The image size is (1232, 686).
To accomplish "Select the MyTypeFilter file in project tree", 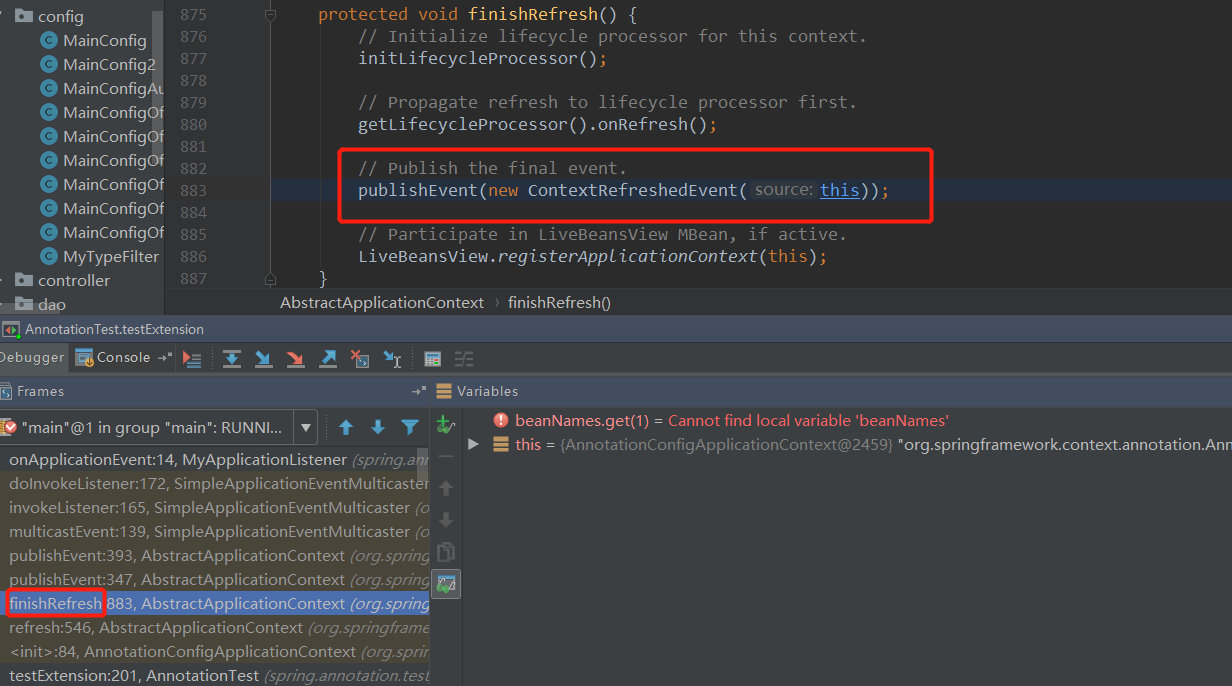I will [110, 257].
